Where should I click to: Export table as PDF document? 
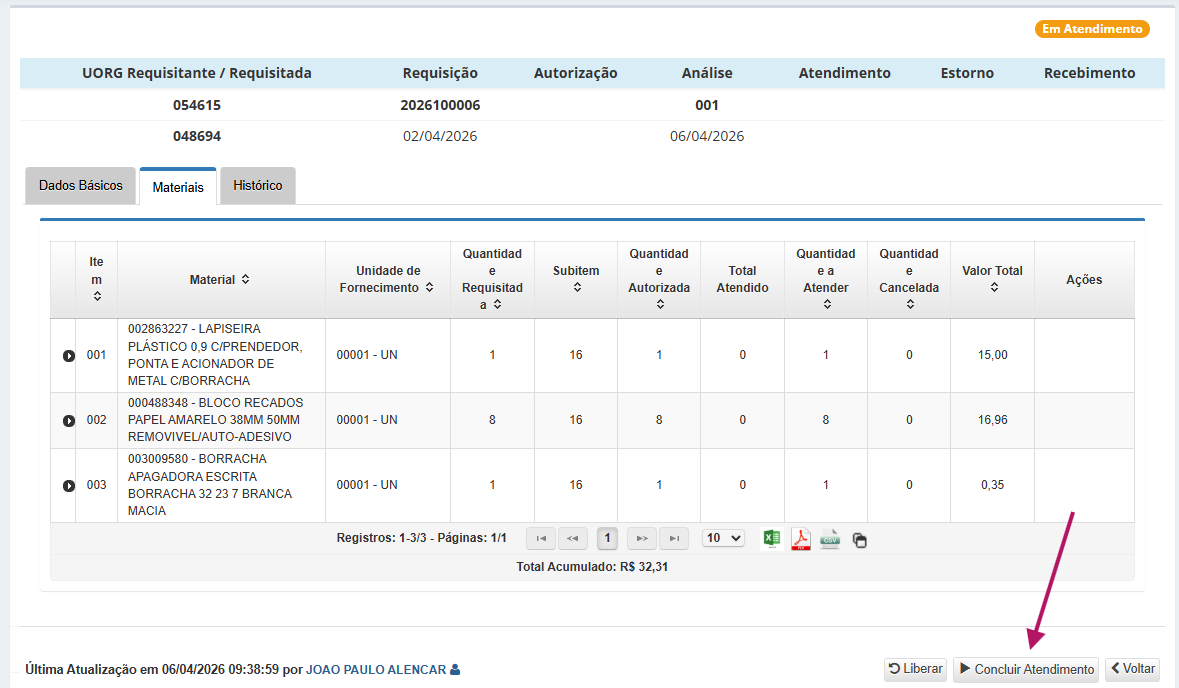tap(800, 539)
